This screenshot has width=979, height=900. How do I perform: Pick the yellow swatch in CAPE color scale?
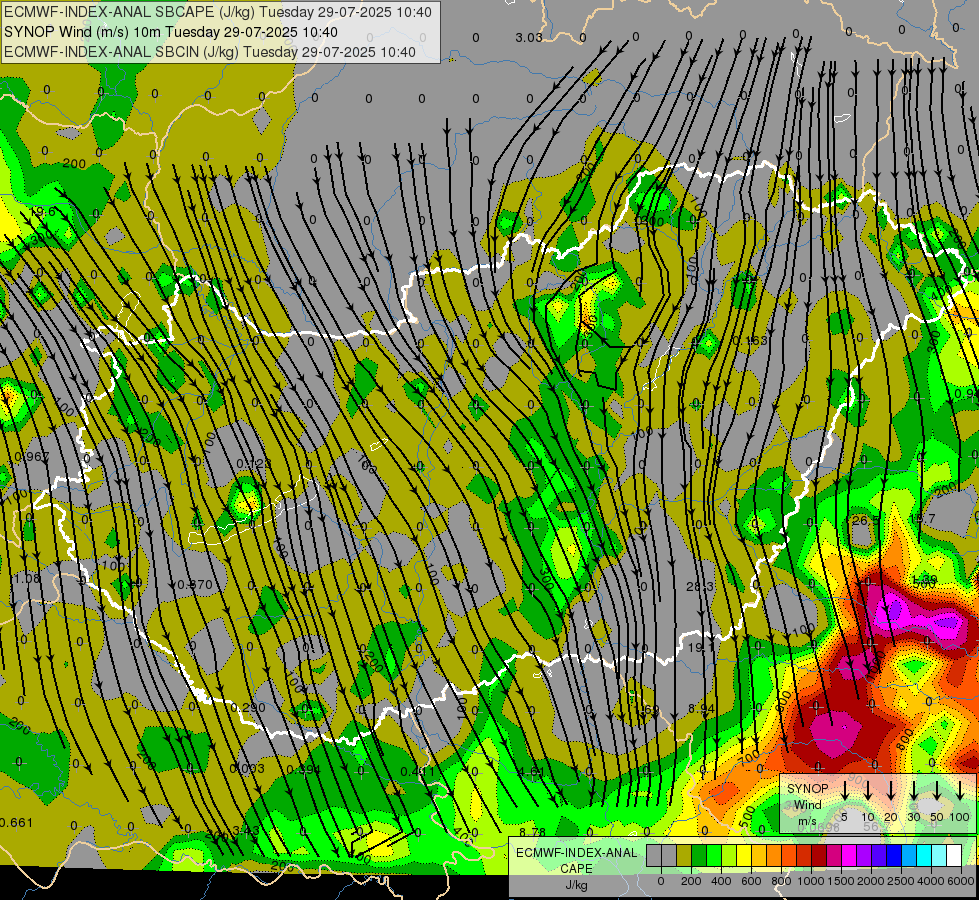[x=744, y=856]
